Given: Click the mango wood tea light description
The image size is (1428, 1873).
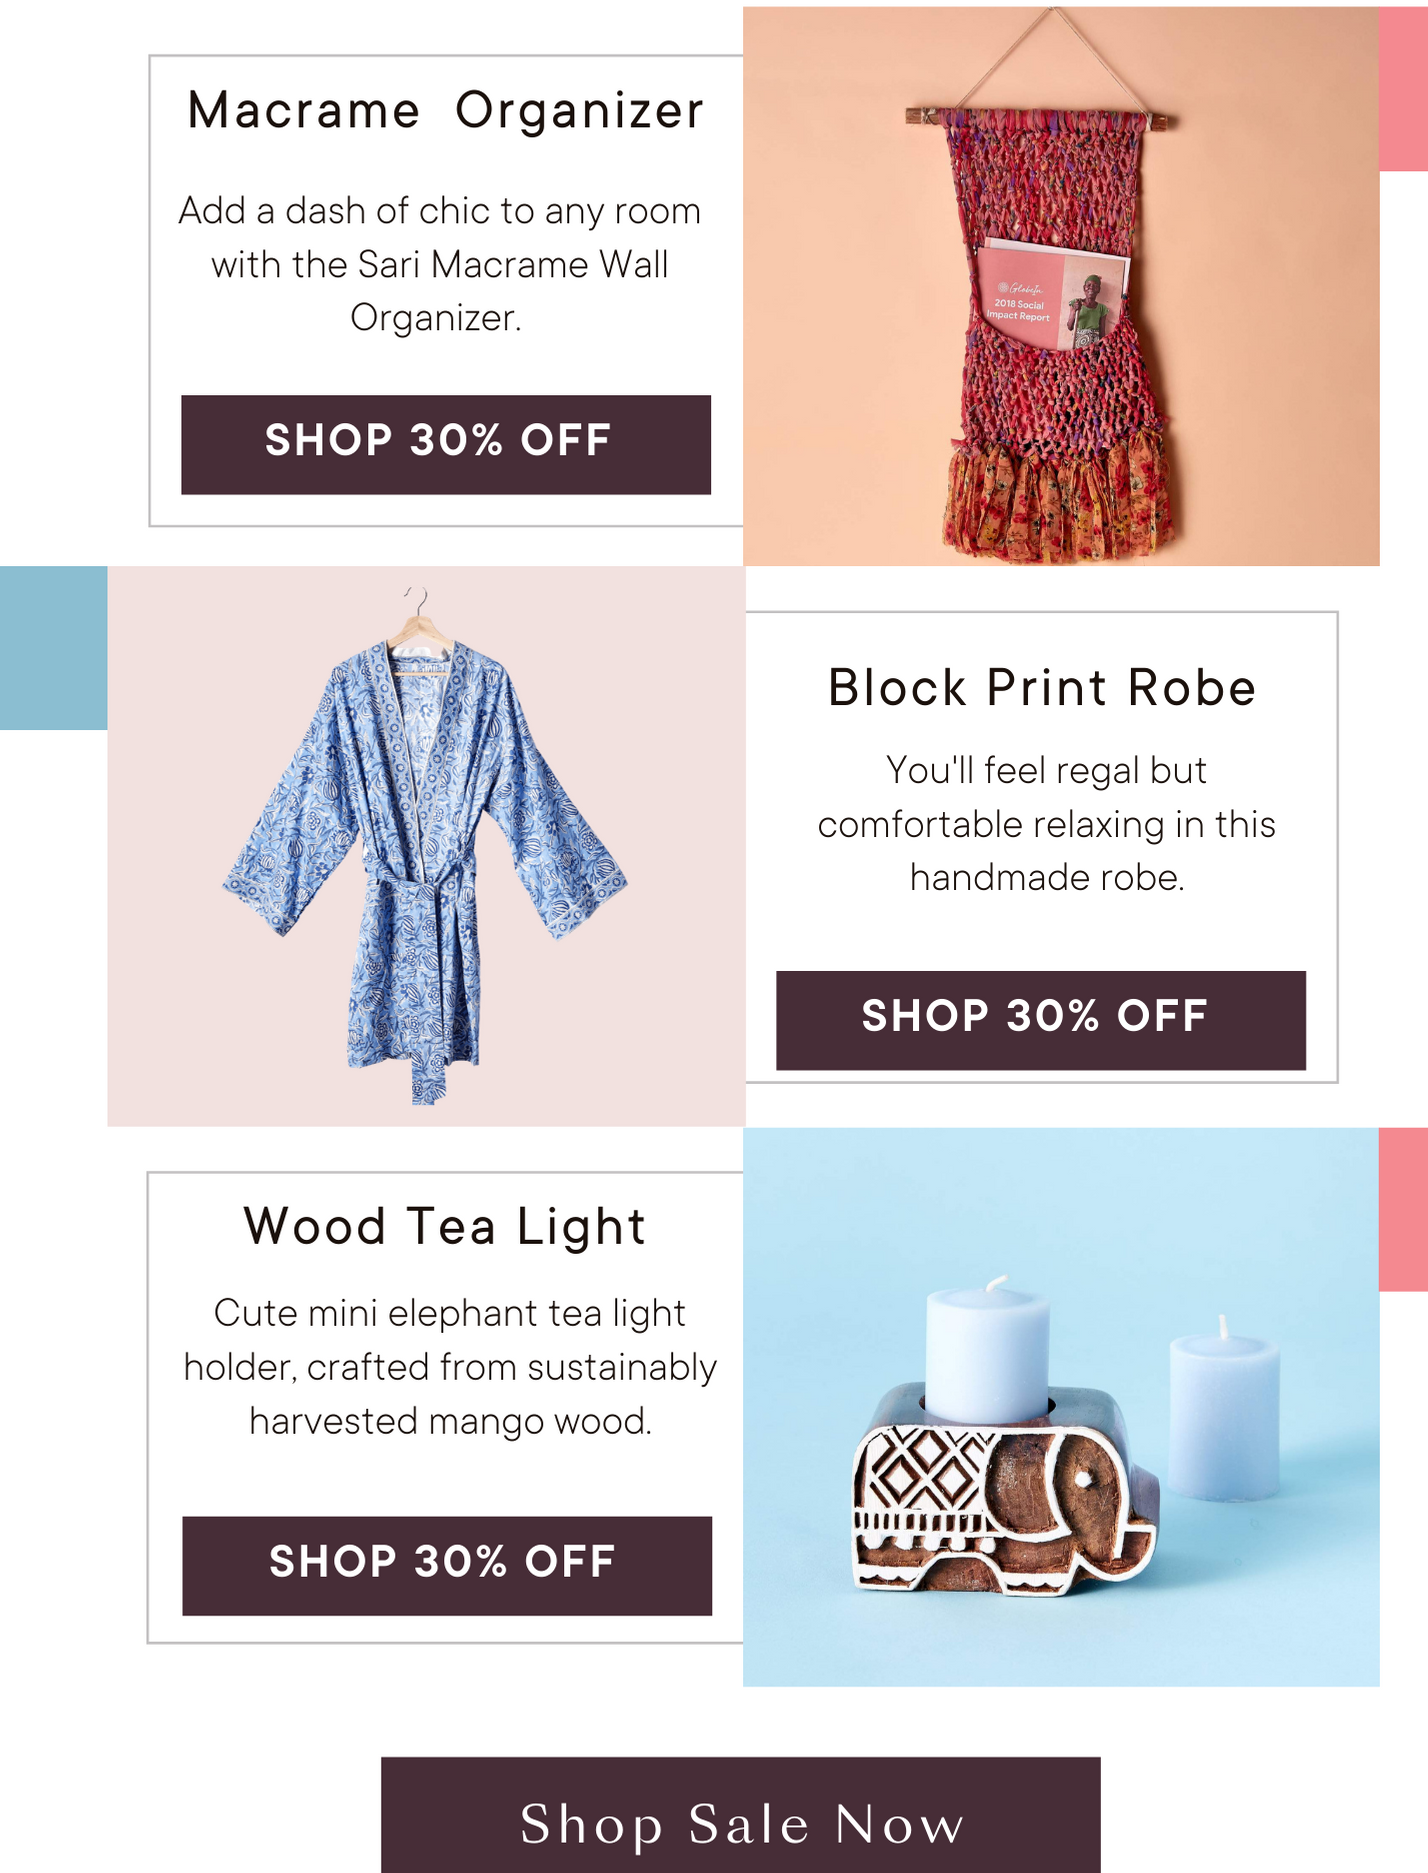Looking at the screenshot, I should 450,1367.
